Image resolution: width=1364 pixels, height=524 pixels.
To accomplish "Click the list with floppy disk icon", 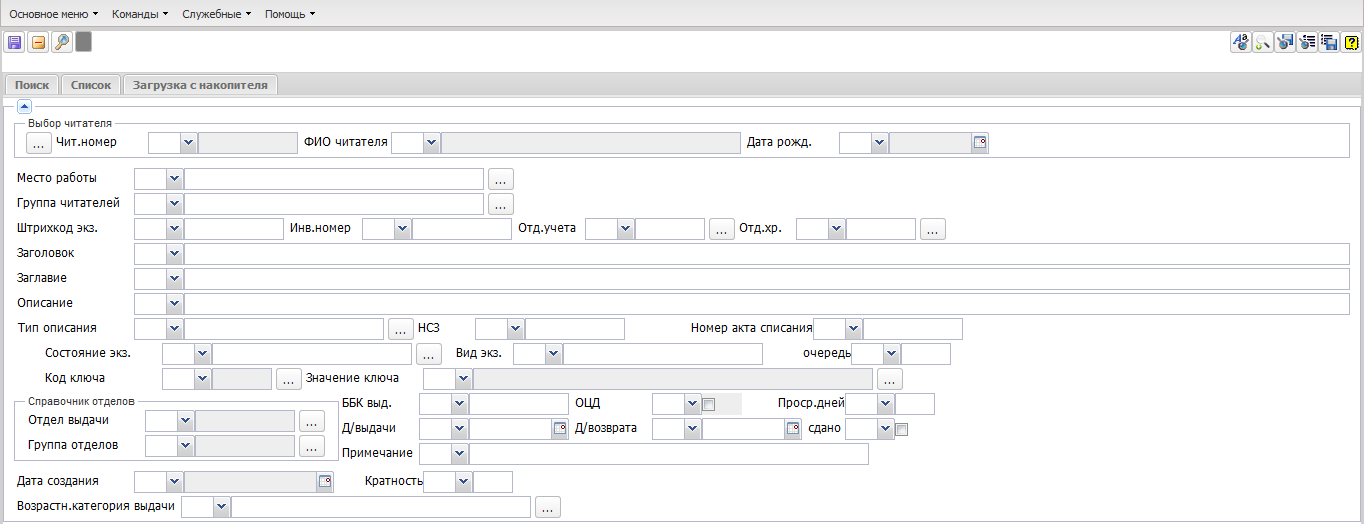I will click(1329, 42).
